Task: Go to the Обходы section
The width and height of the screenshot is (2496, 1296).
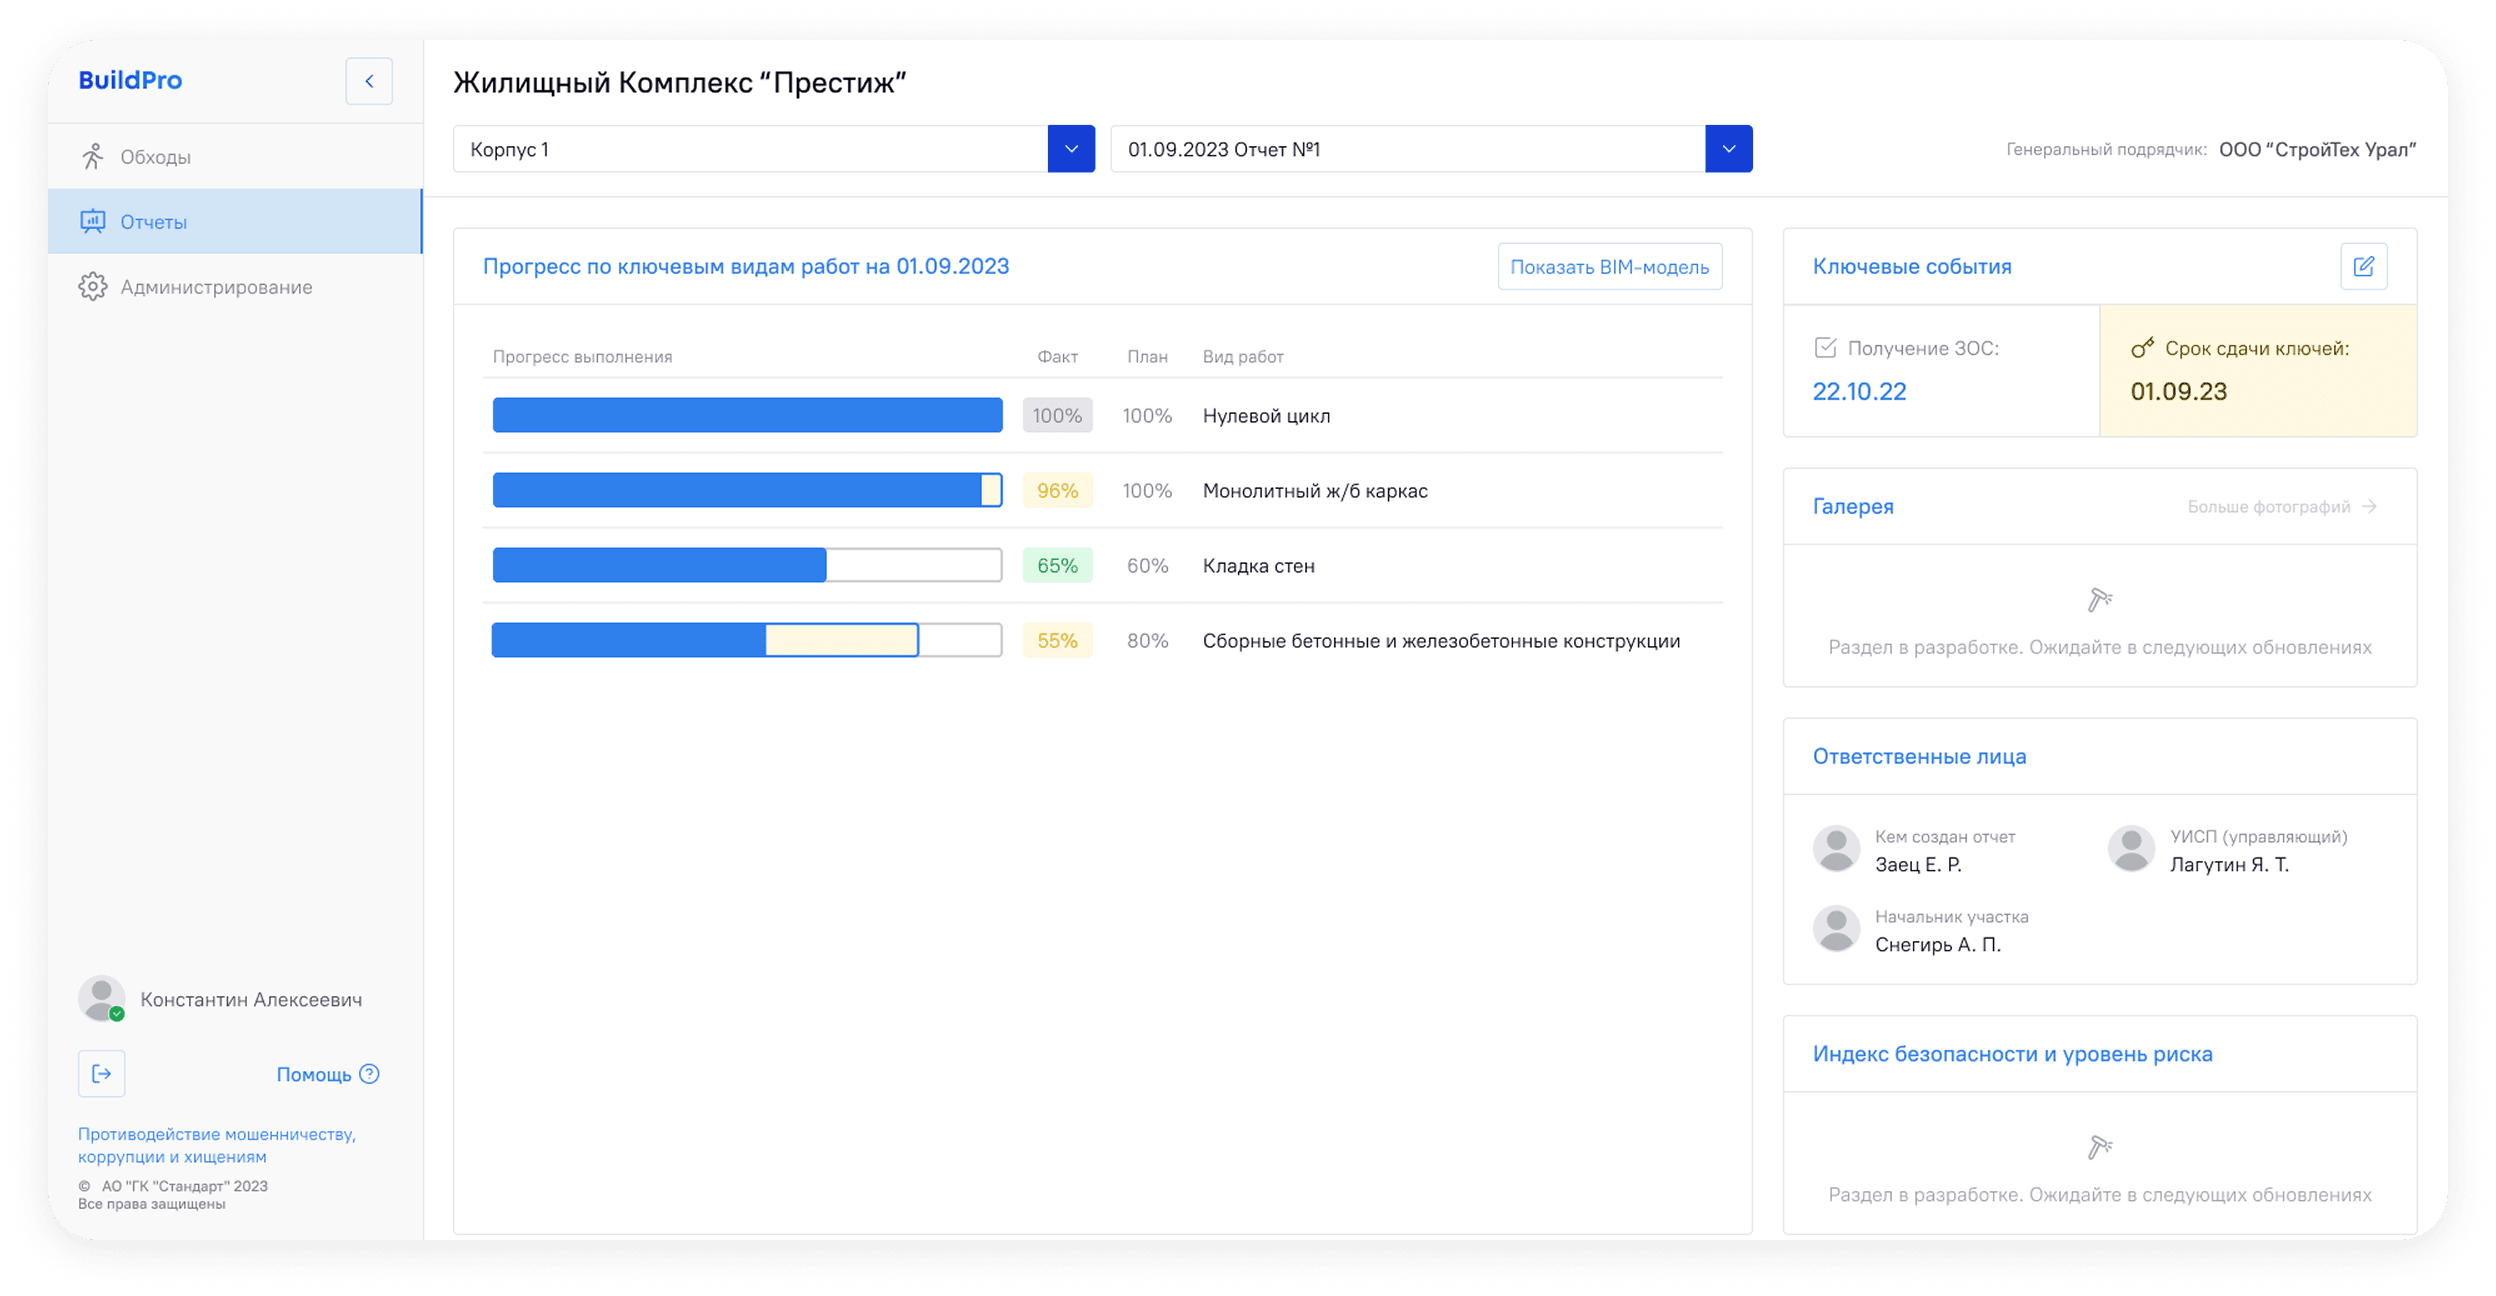Action: click(235, 157)
